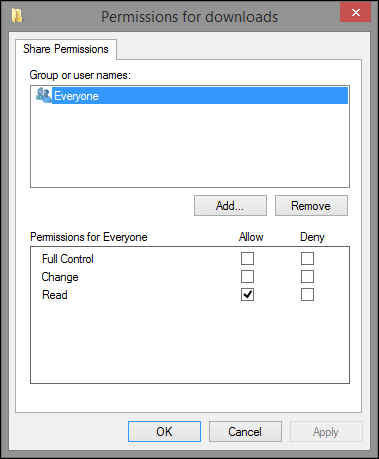This screenshot has width=379, height=459.
Task: Check the Deny Read checkbox
Action: tap(307, 295)
